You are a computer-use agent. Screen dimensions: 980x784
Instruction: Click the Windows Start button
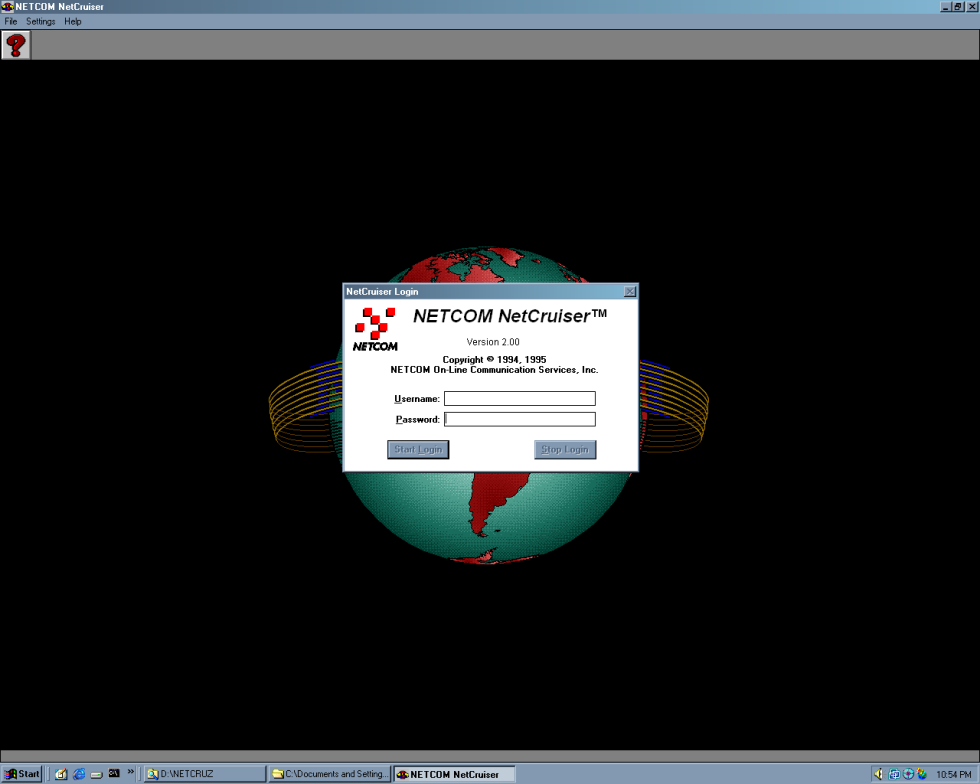coord(22,774)
